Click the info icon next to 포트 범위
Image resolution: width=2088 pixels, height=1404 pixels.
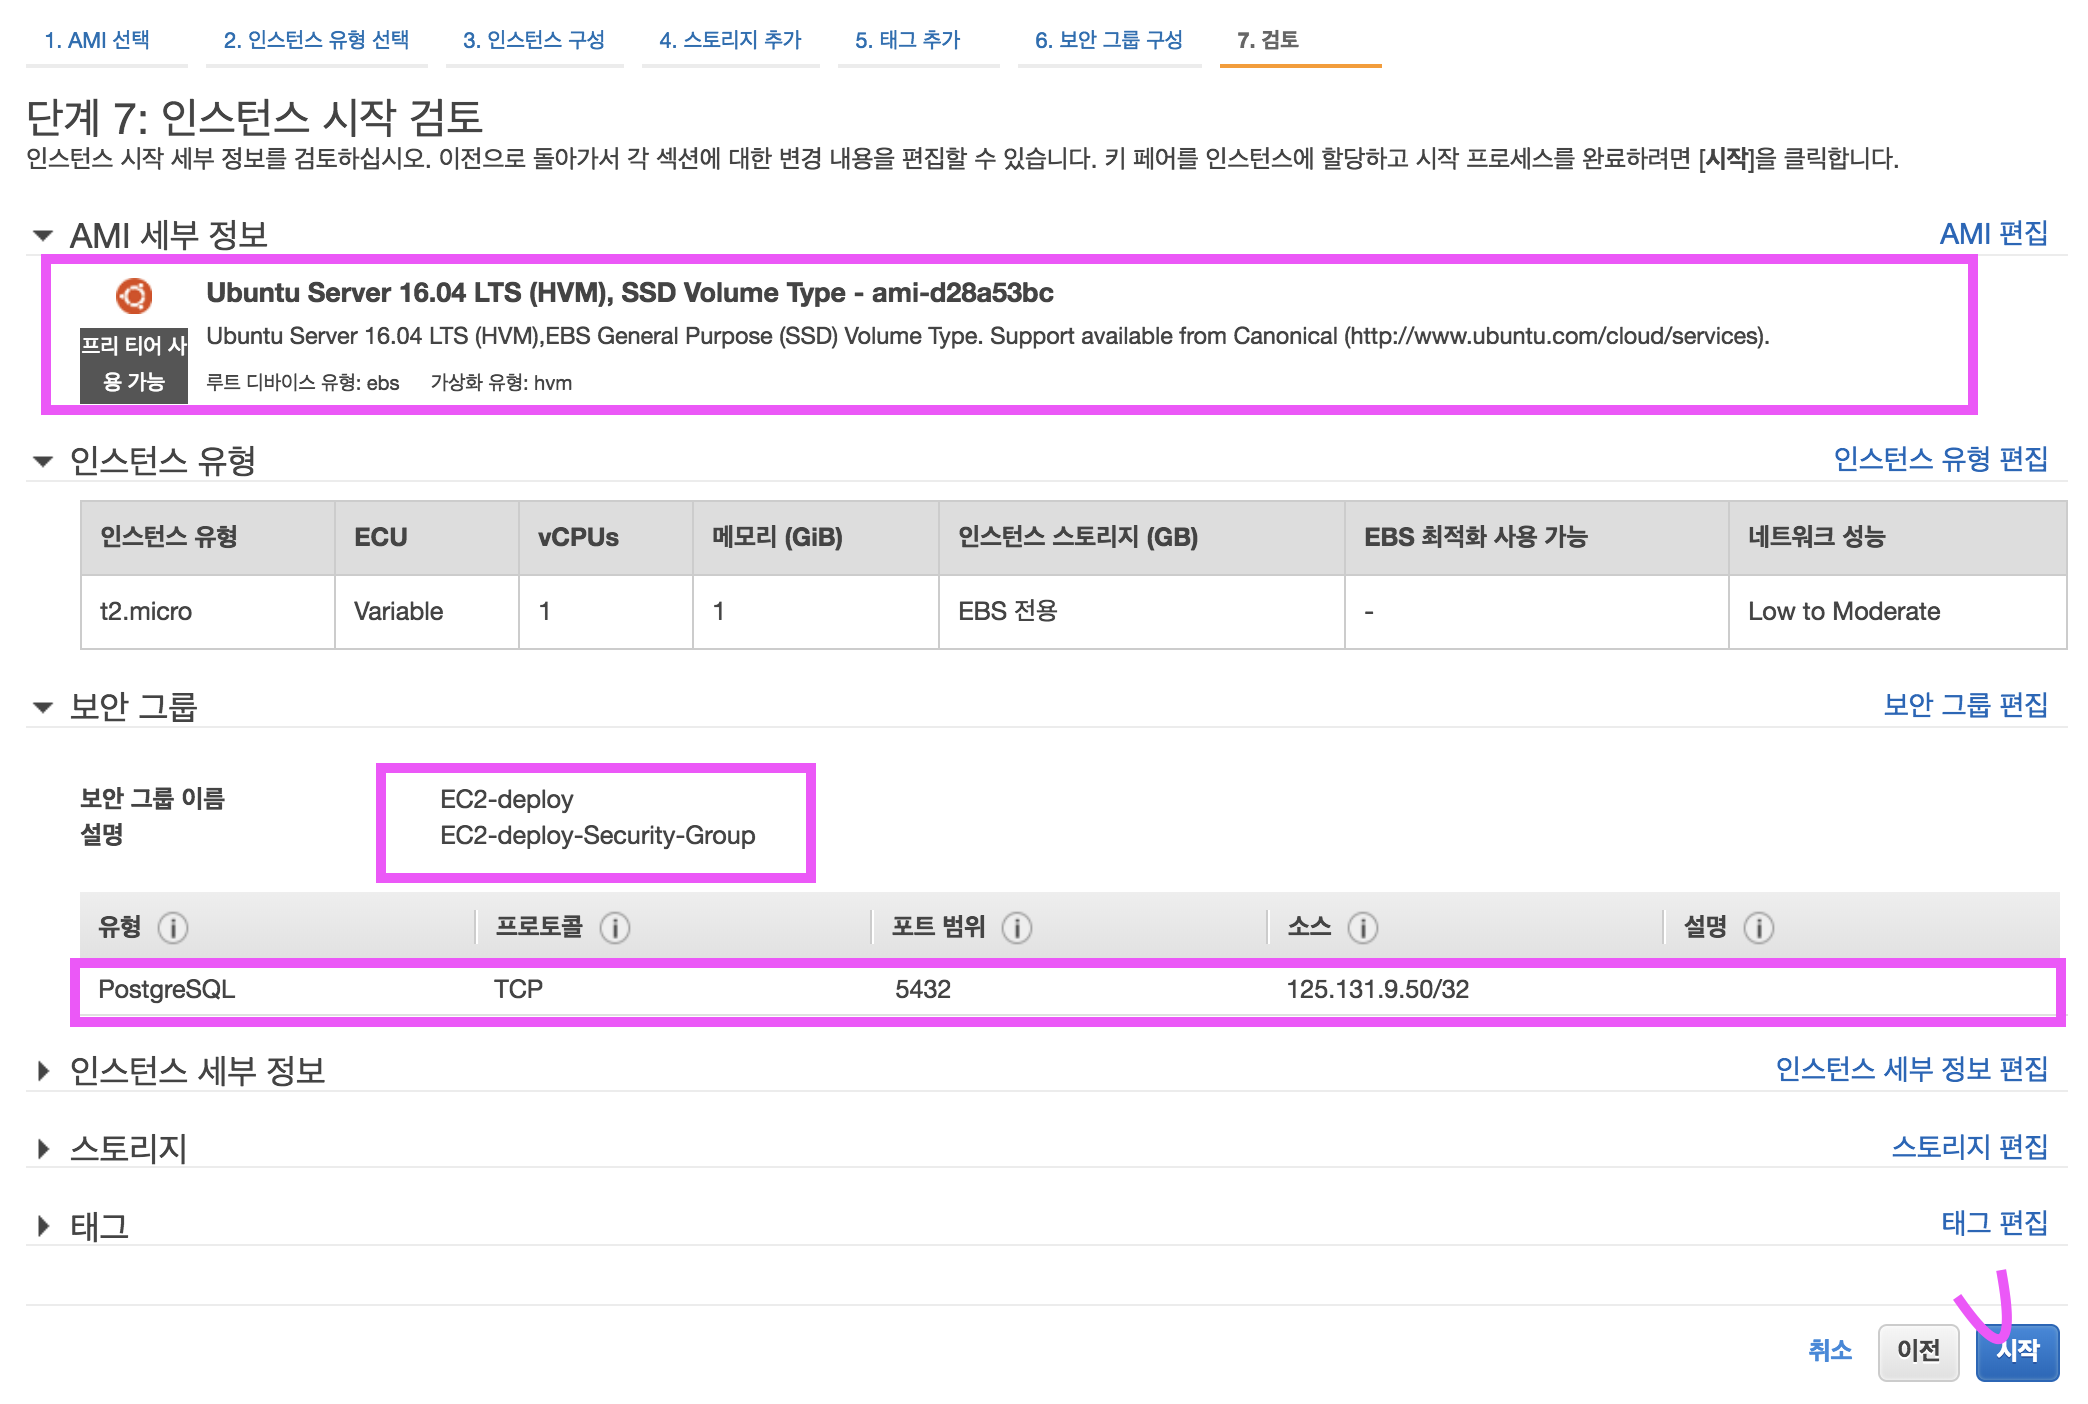click(1017, 928)
